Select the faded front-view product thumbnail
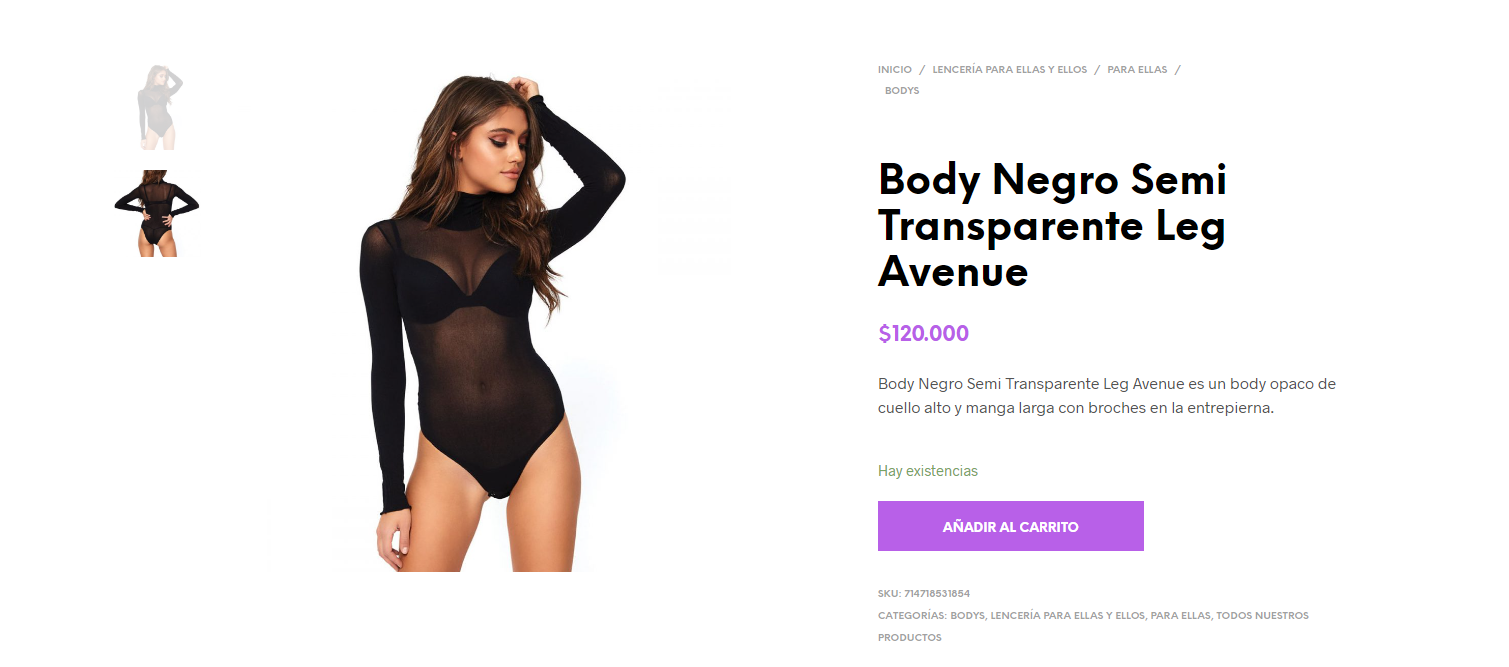Image resolution: width=1509 pixels, height=667 pixels. click(158, 107)
